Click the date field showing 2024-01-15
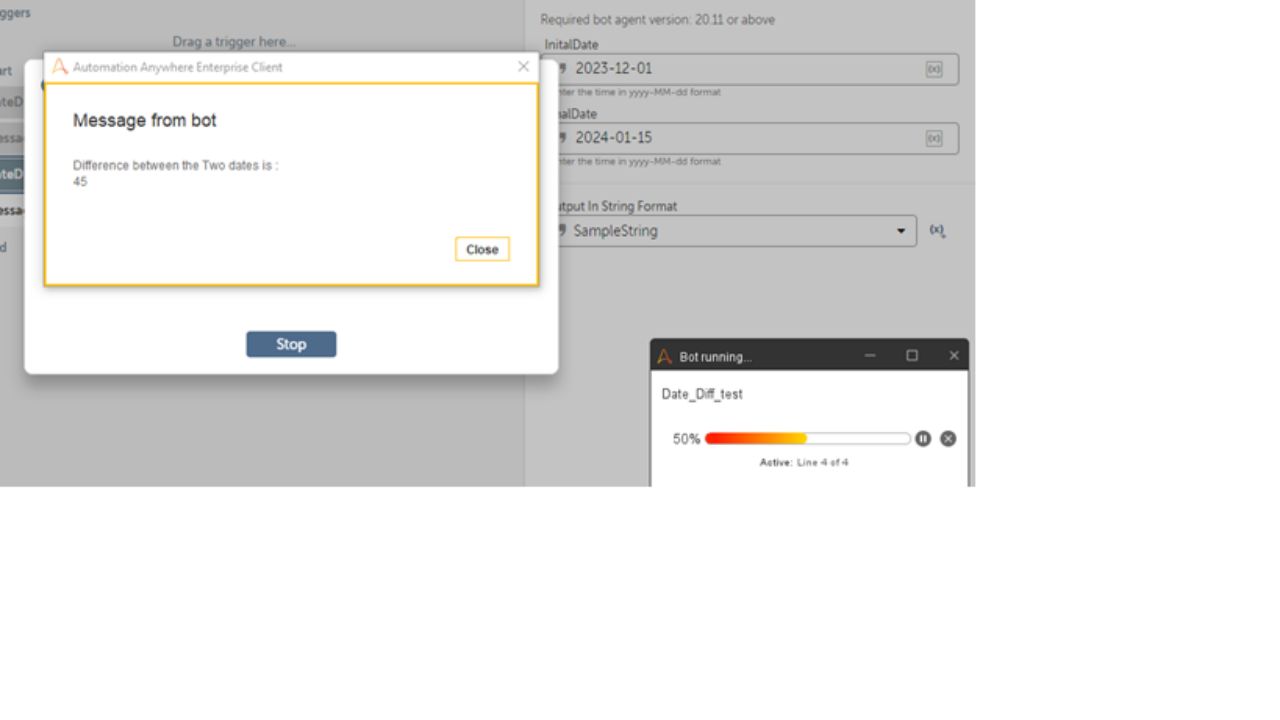Viewport: 1280px width, 720px height. 751,138
